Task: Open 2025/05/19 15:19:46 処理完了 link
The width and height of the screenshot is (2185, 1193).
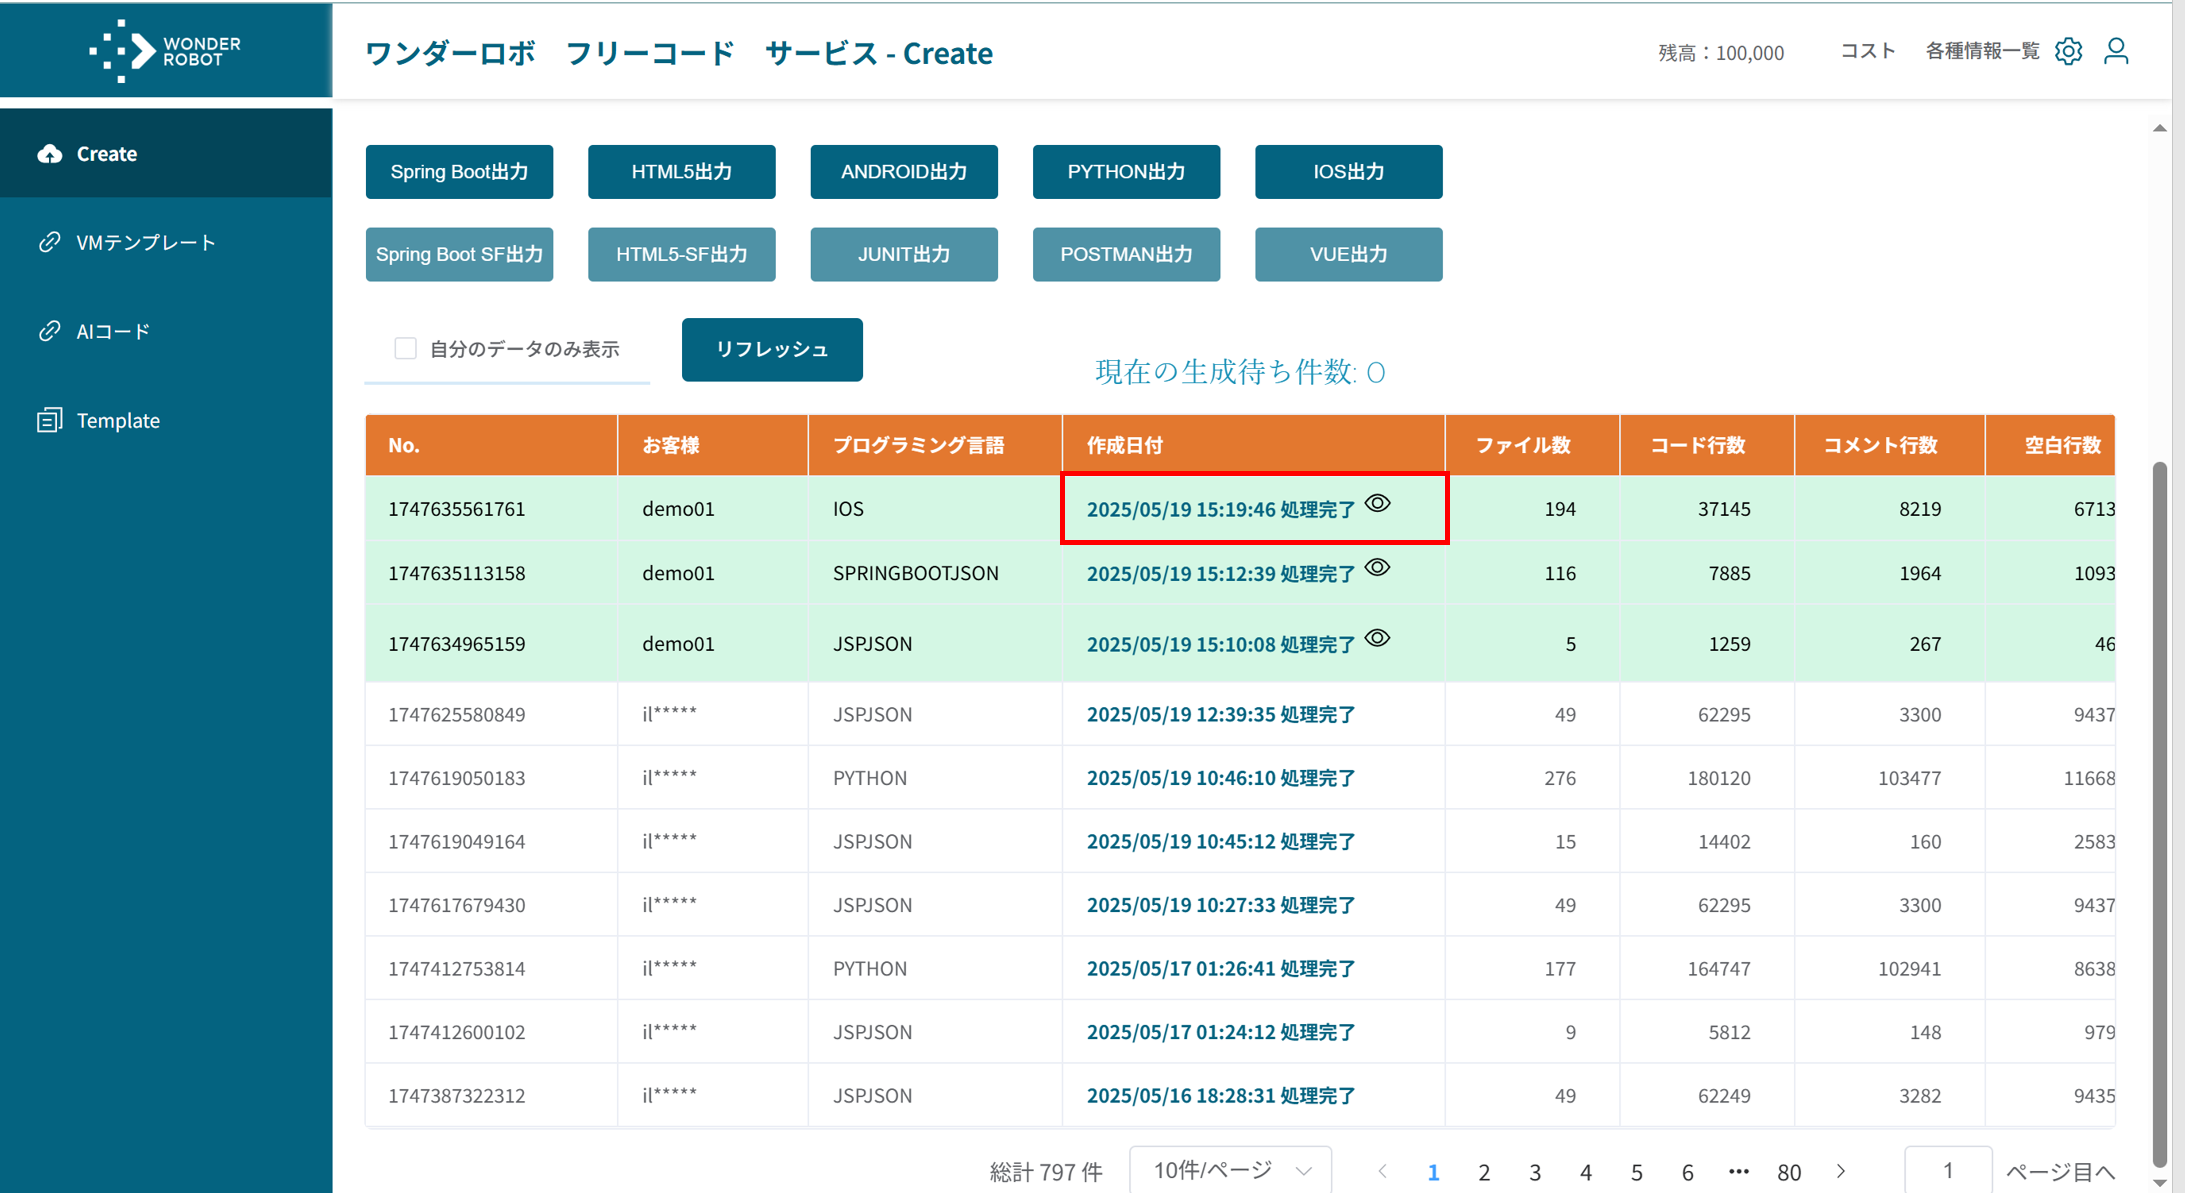Action: coord(1221,509)
